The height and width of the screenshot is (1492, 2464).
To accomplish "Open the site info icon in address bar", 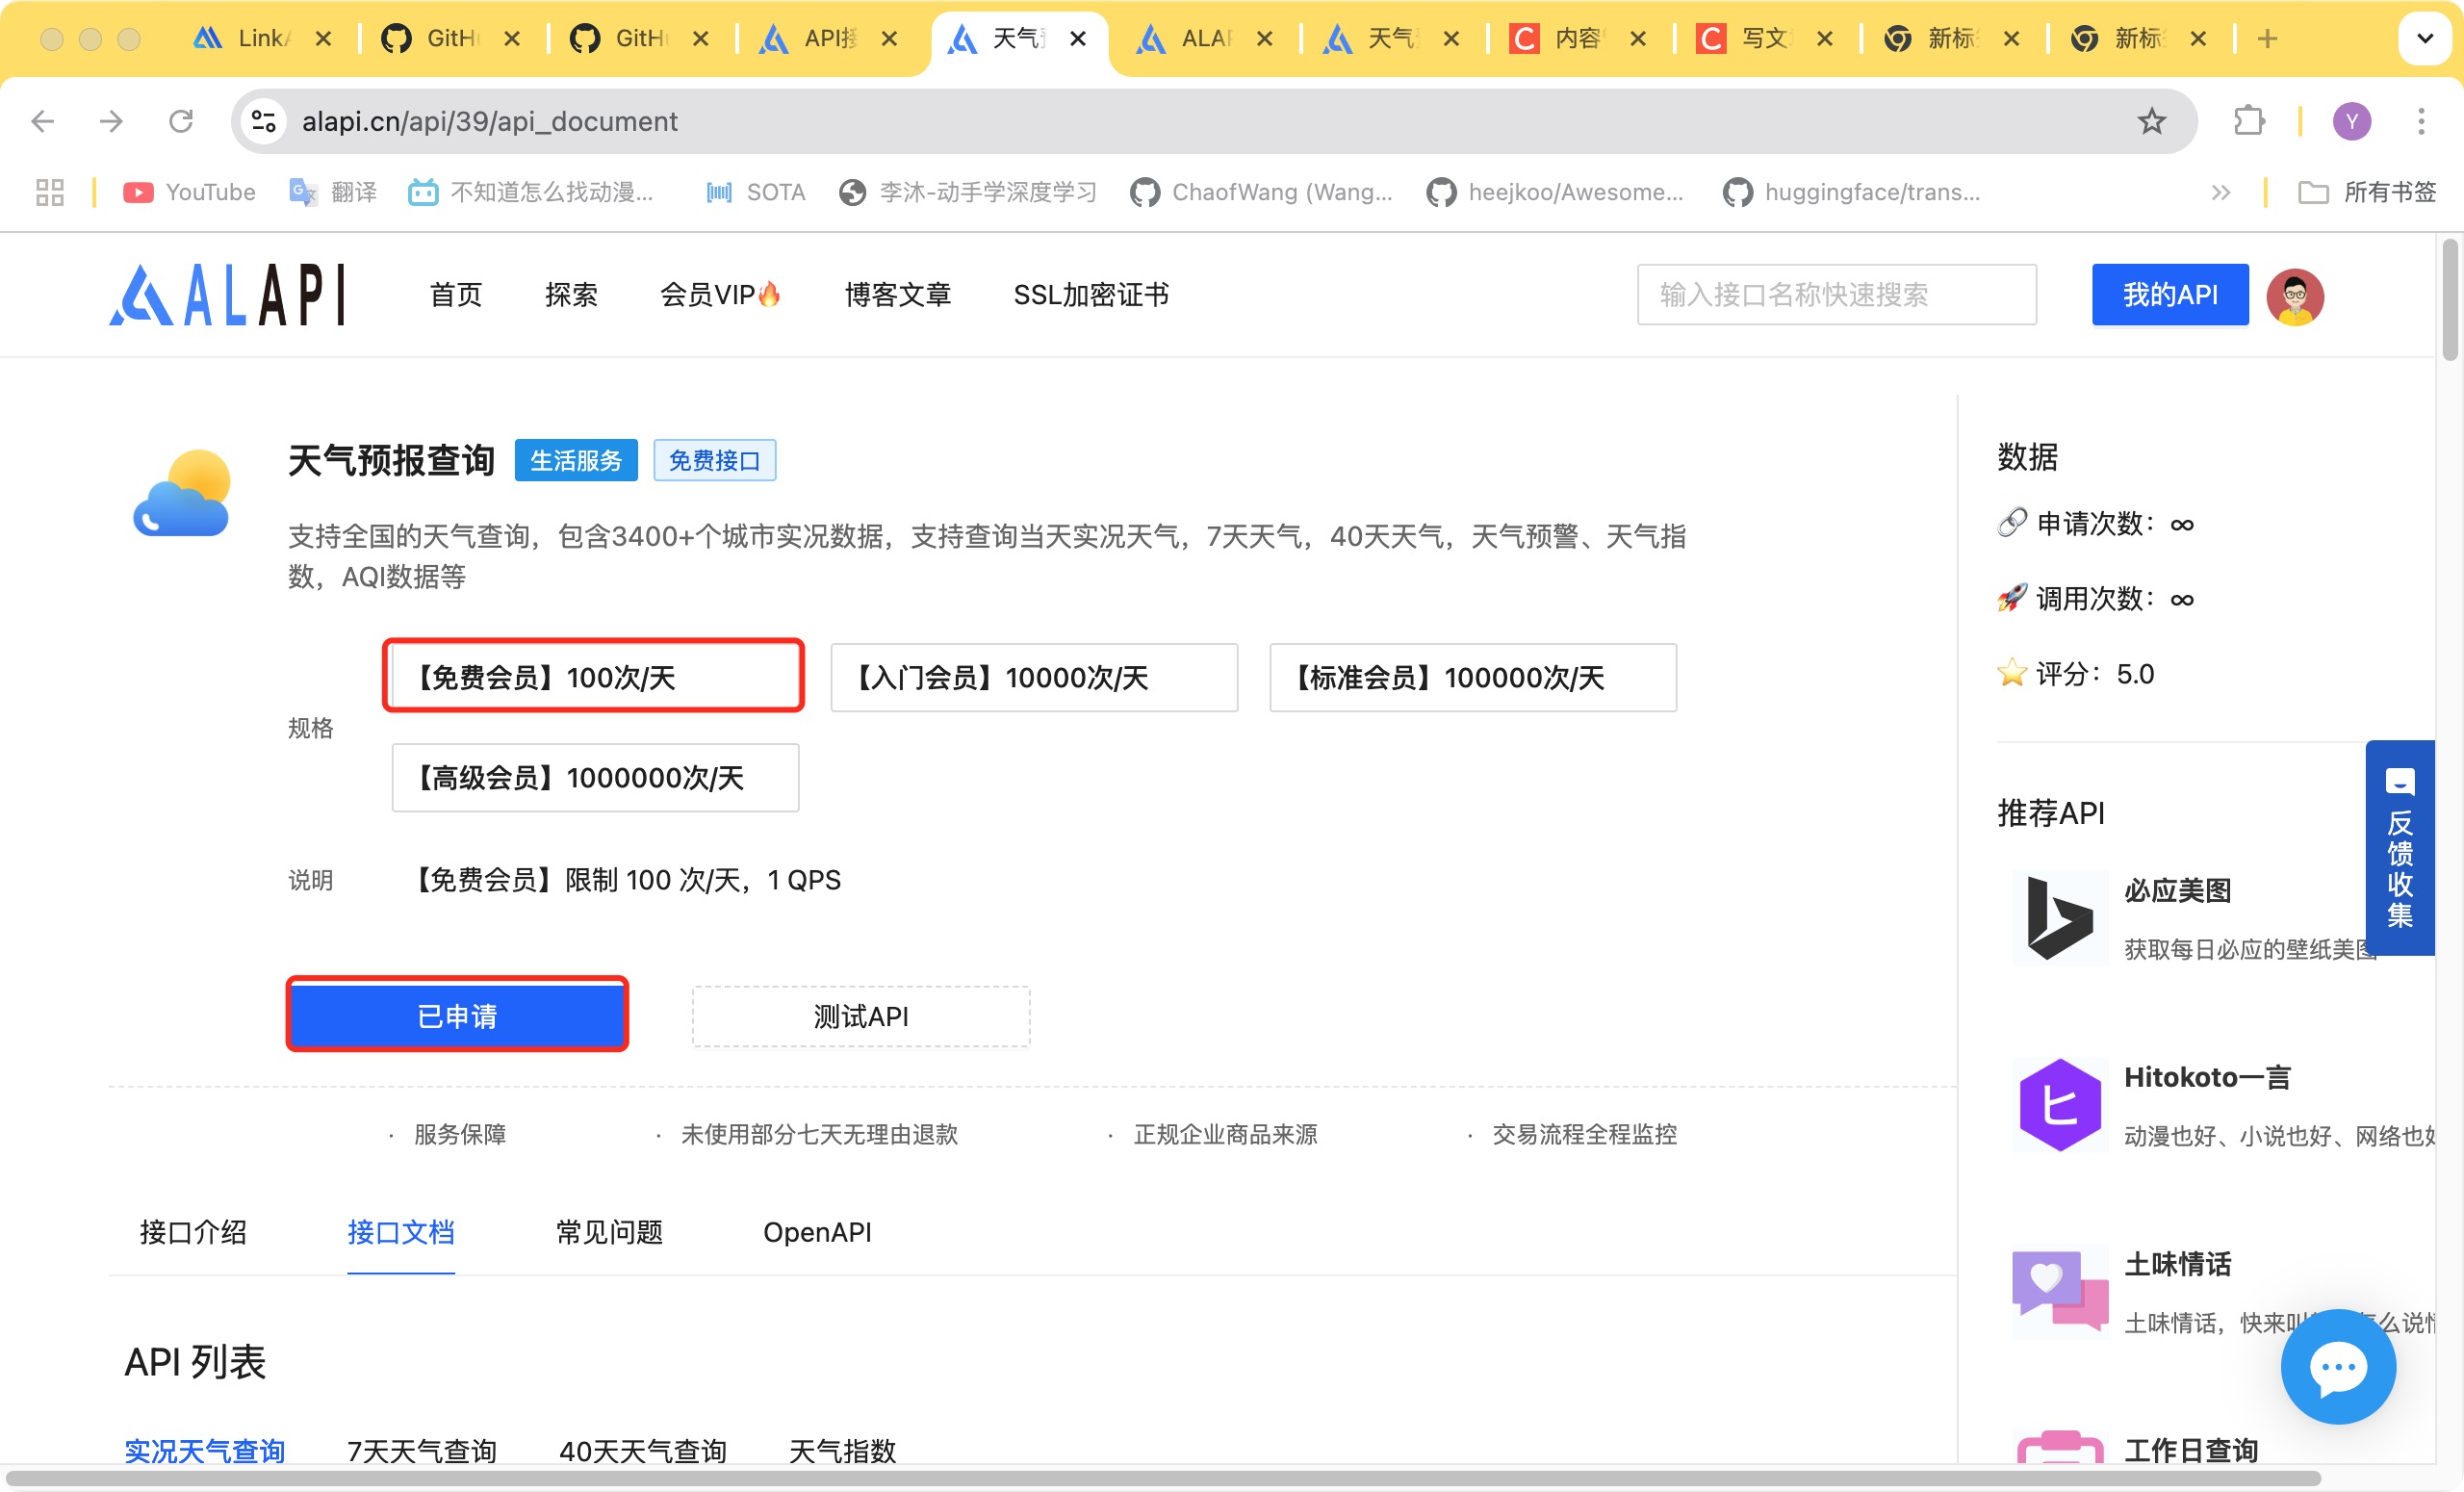I will click(x=264, y=122).
